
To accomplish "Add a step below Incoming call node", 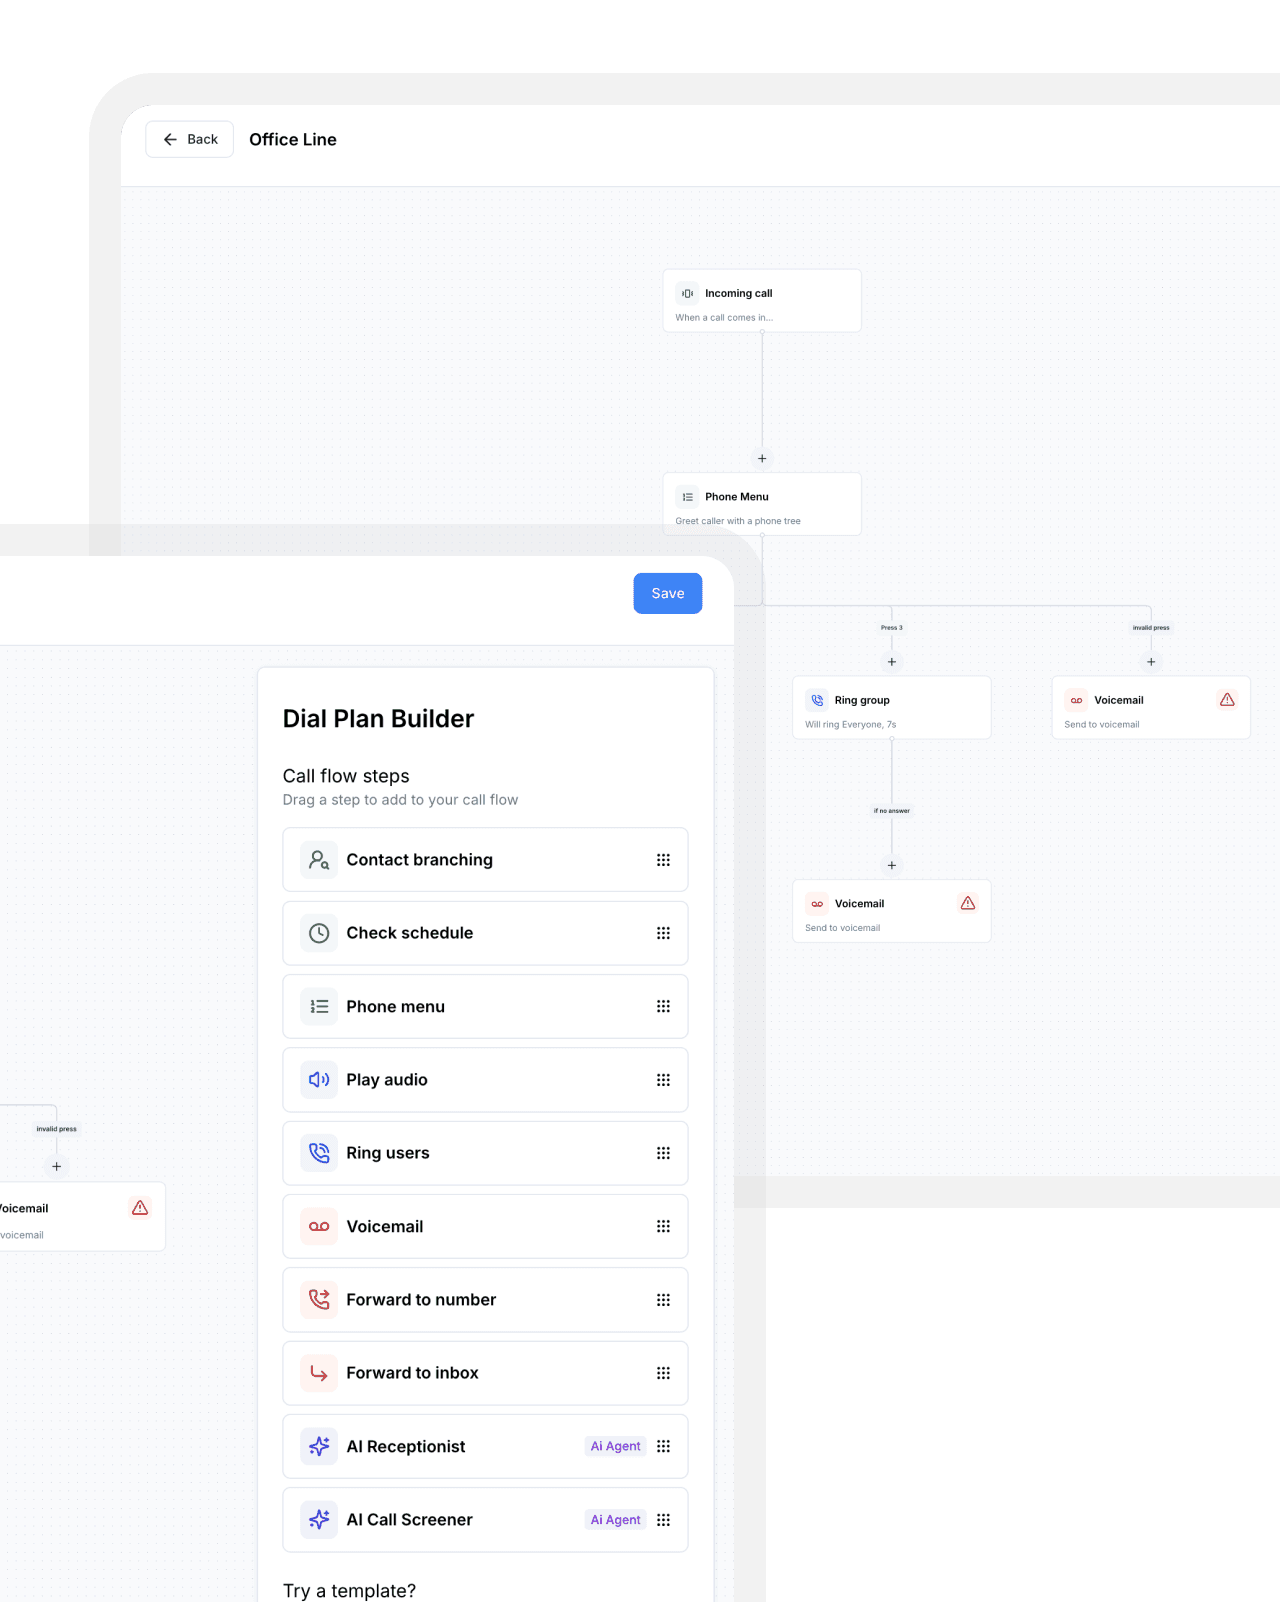I will click(x=762, y=458).
